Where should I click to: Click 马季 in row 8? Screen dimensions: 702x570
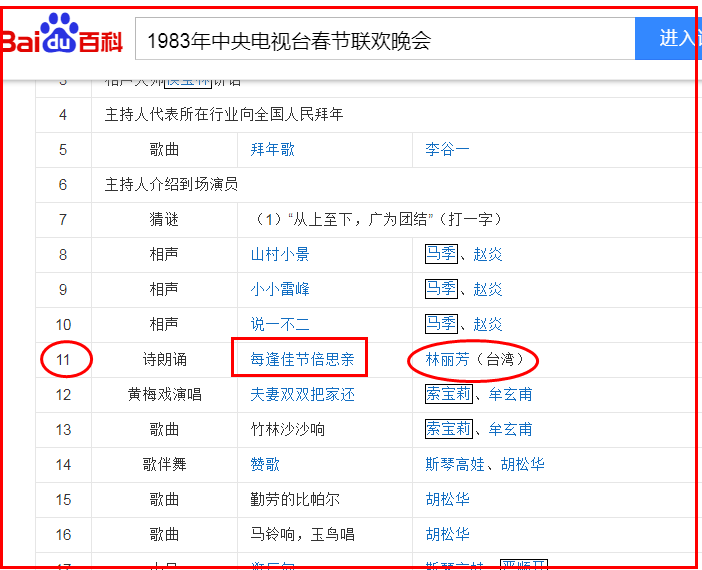point(441,254)
